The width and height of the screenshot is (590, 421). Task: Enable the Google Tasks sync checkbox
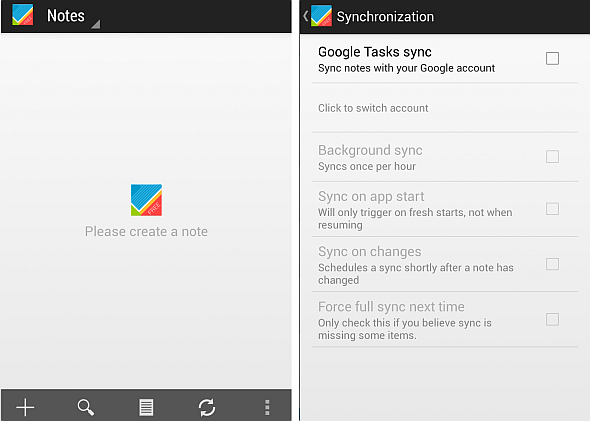tap(552, 58)
